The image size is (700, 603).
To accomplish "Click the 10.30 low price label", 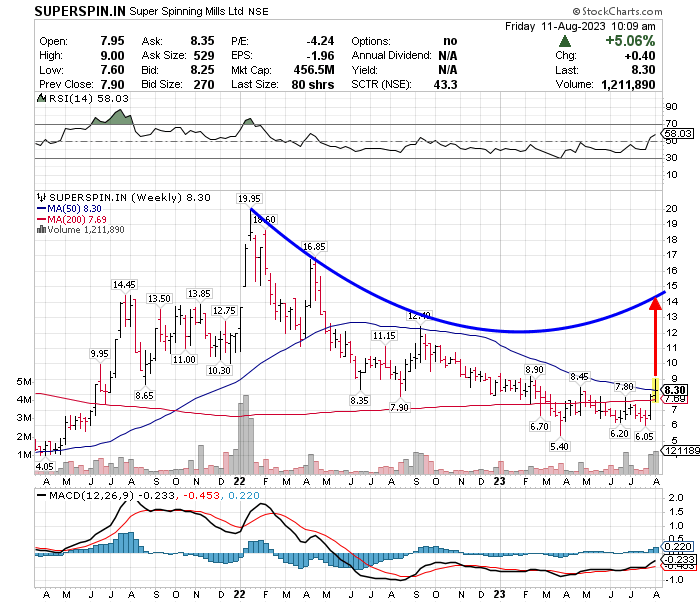I will pyautogui.click(x=219, y=370).
